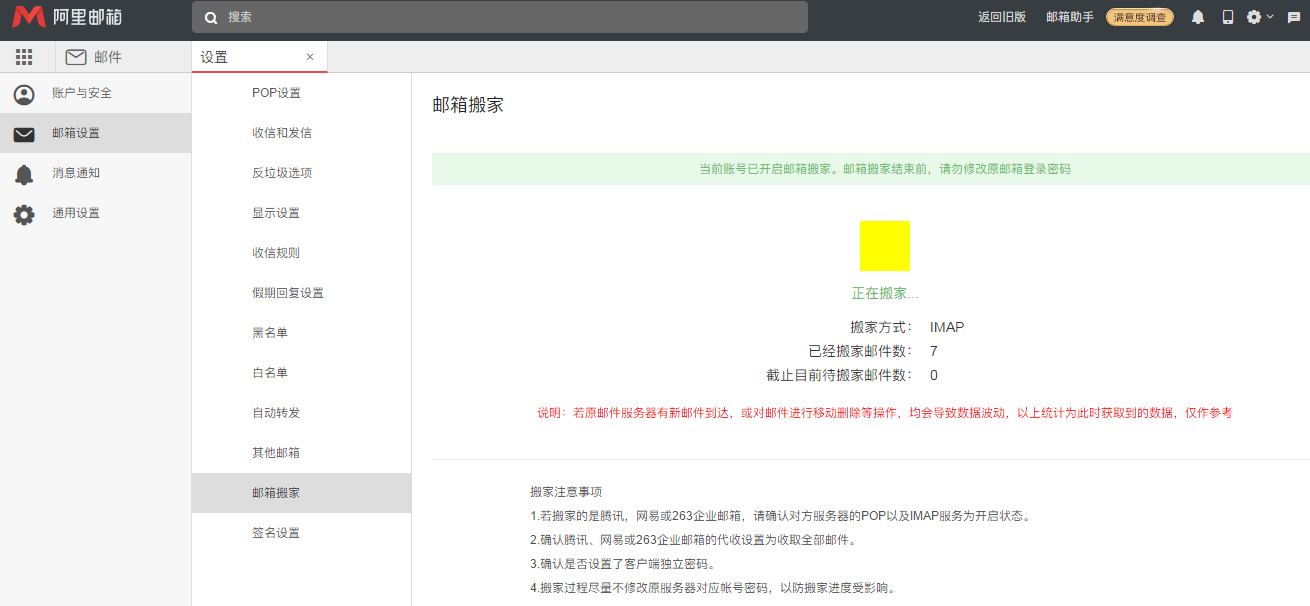This screenshot has height=606, width=1310.
Task: Click the notification bell in top bar
Action: 1198,17
